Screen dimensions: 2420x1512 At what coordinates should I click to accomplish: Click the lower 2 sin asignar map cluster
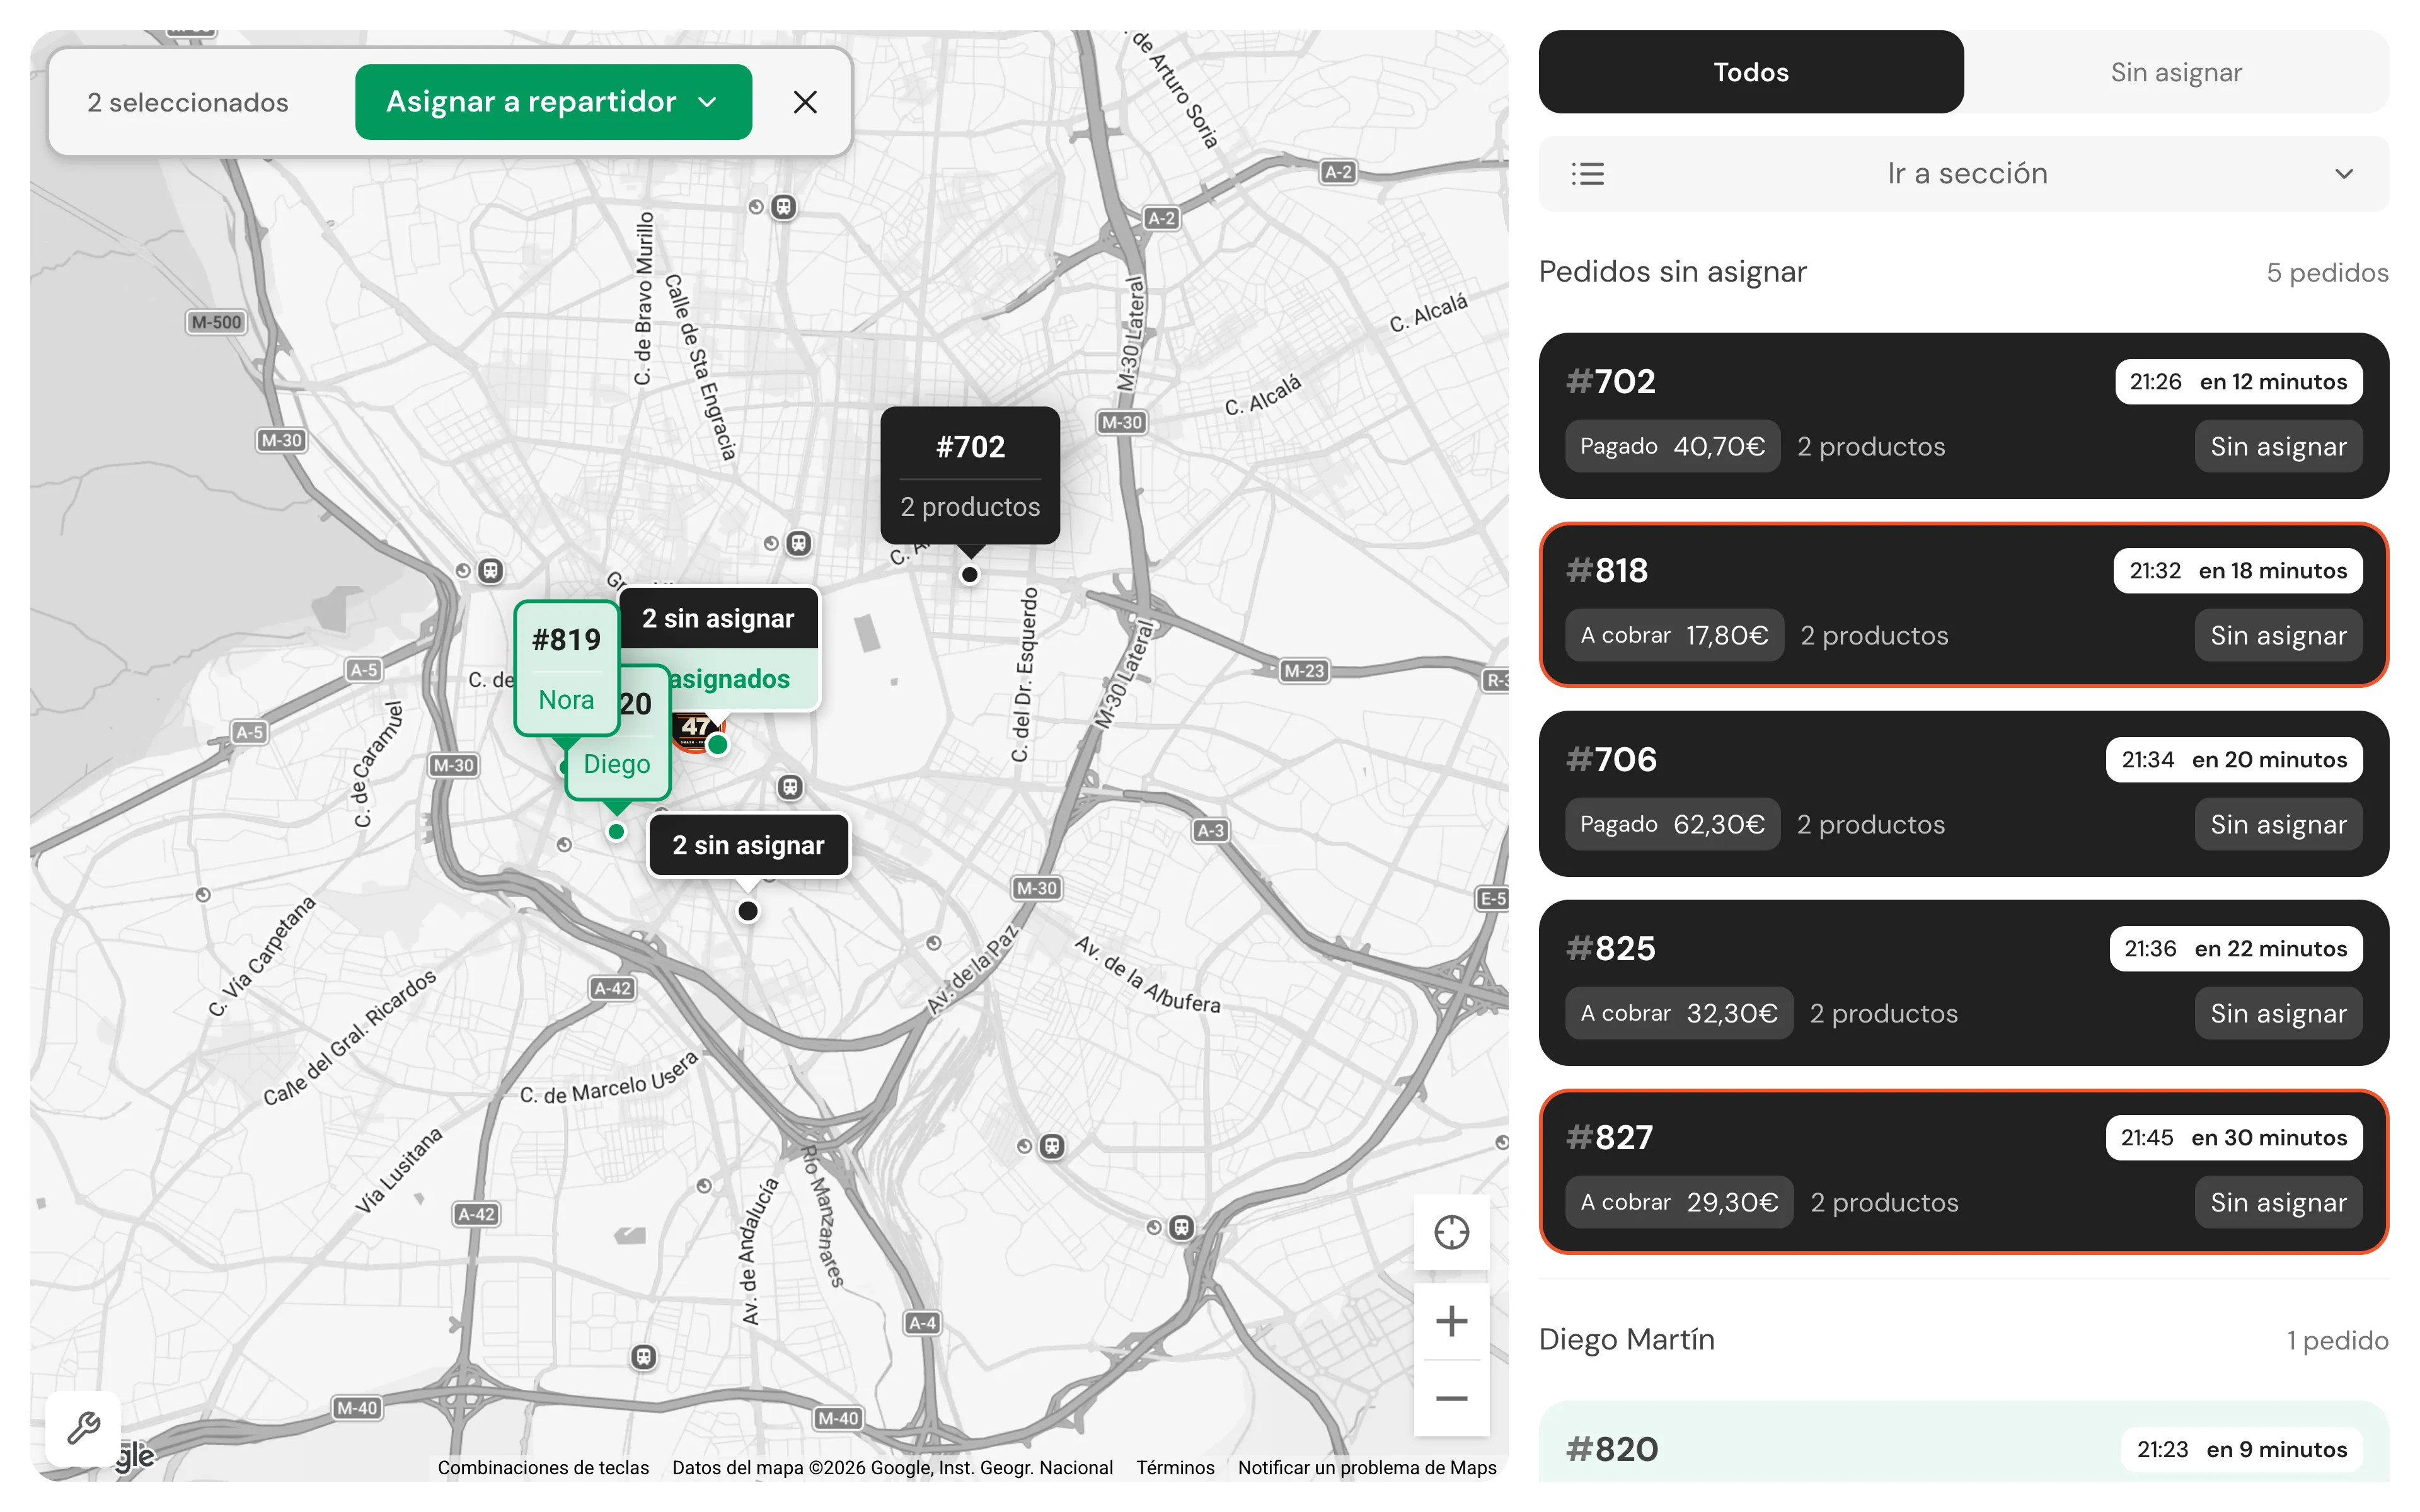tap(748, 845)
